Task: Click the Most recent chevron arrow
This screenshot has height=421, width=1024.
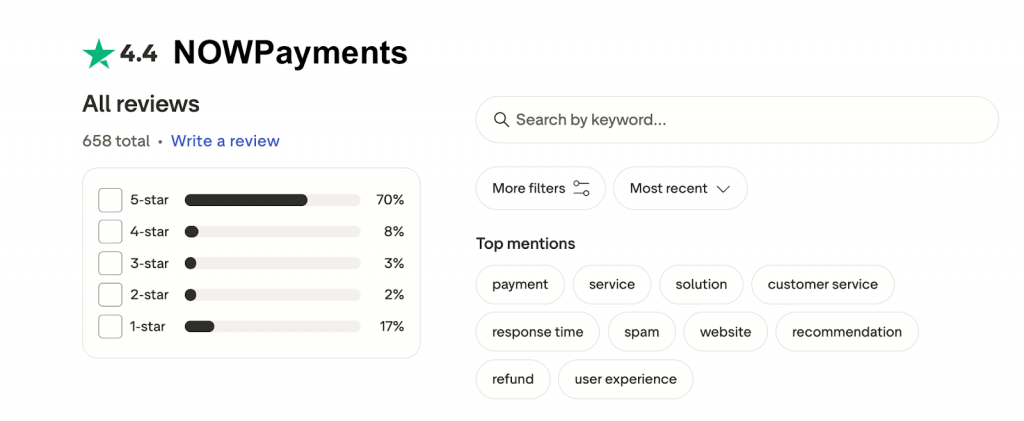Action: click(724, 189)
